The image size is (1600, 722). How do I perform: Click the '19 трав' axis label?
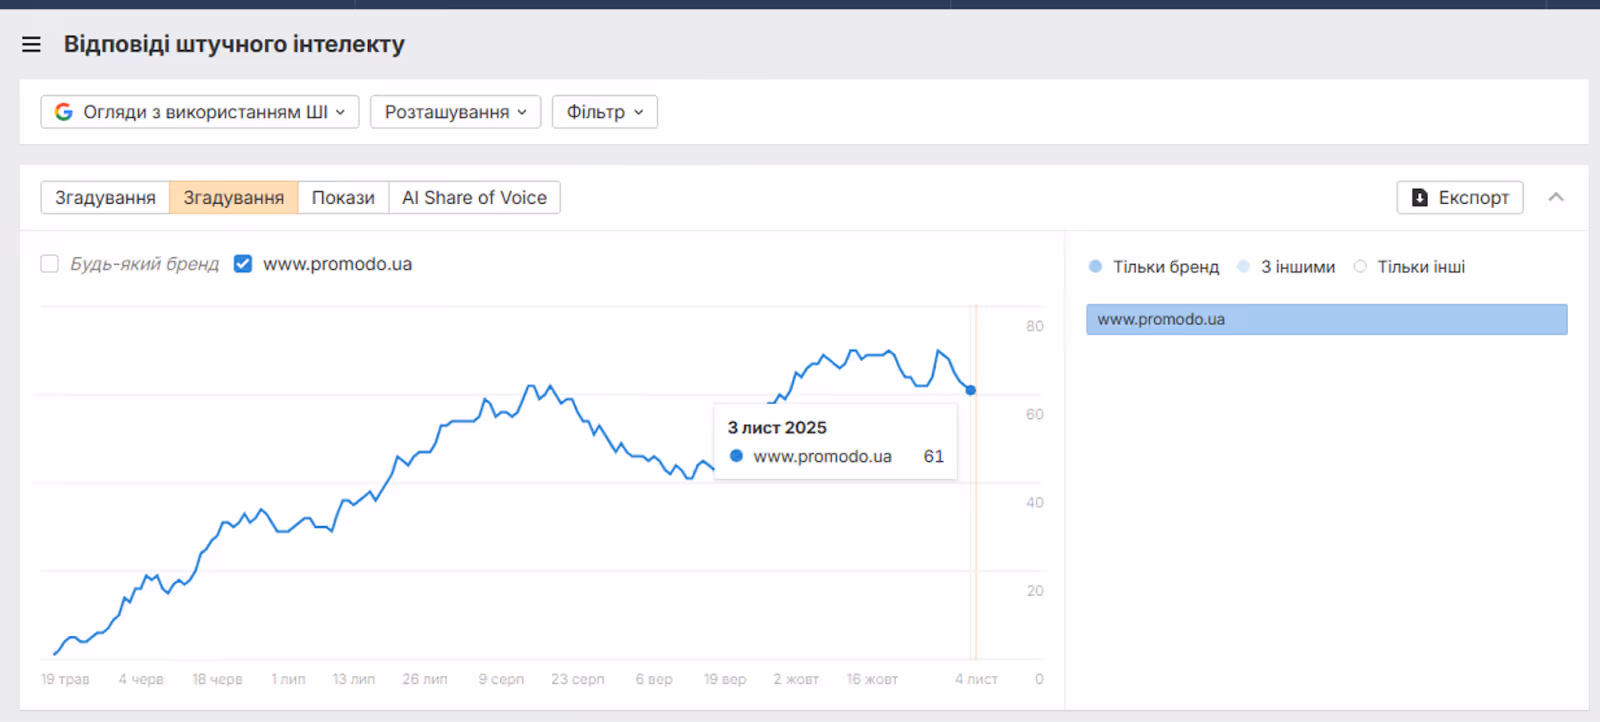(65, 679)
